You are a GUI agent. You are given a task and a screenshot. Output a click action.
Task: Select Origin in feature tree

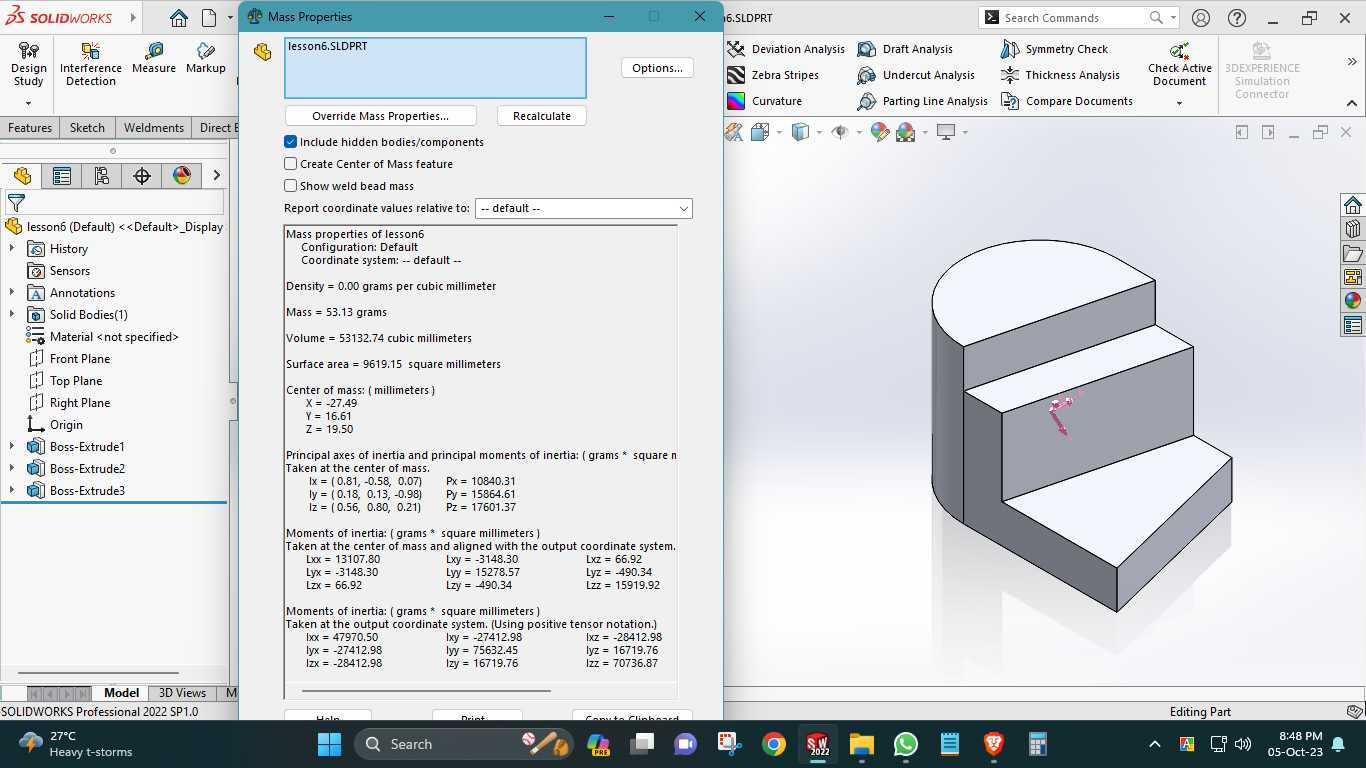tap(66, 425)
